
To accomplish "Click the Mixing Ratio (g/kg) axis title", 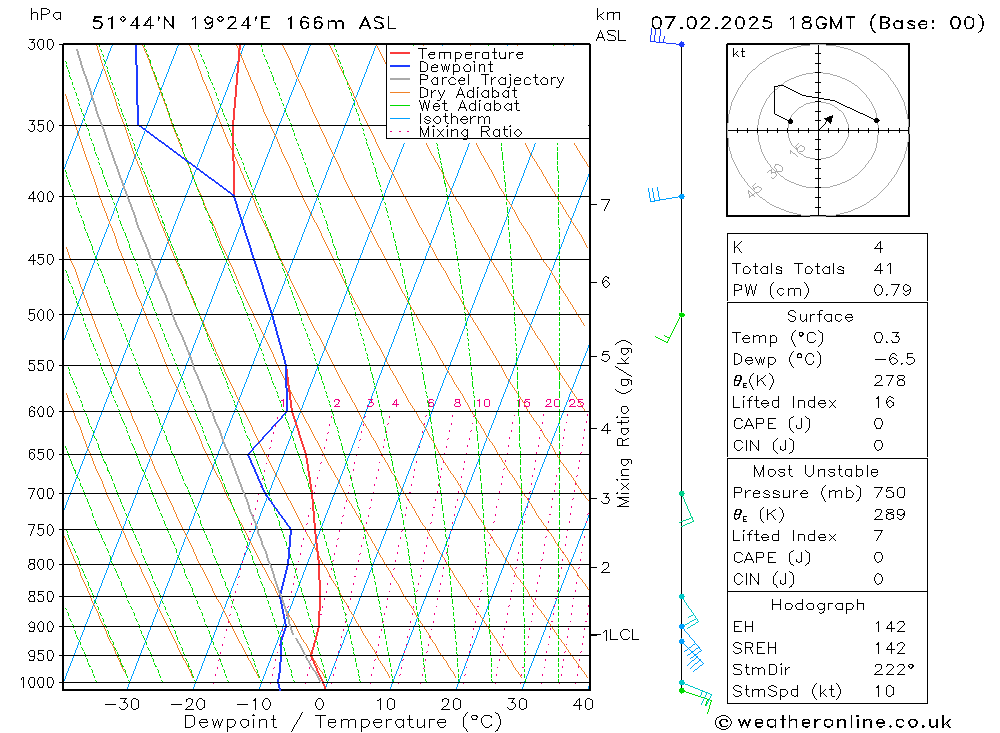I will (x=624, y=424).
